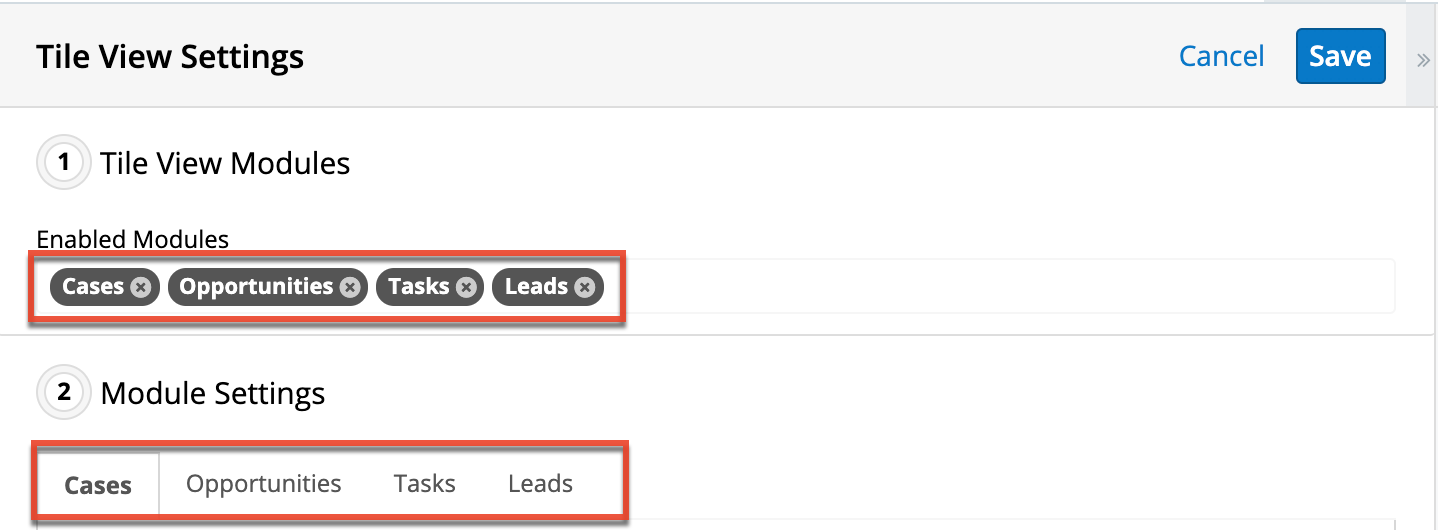1438x530 pixels.
Task: Click the step 1 circle badge
Action: (x=64, y=162)
